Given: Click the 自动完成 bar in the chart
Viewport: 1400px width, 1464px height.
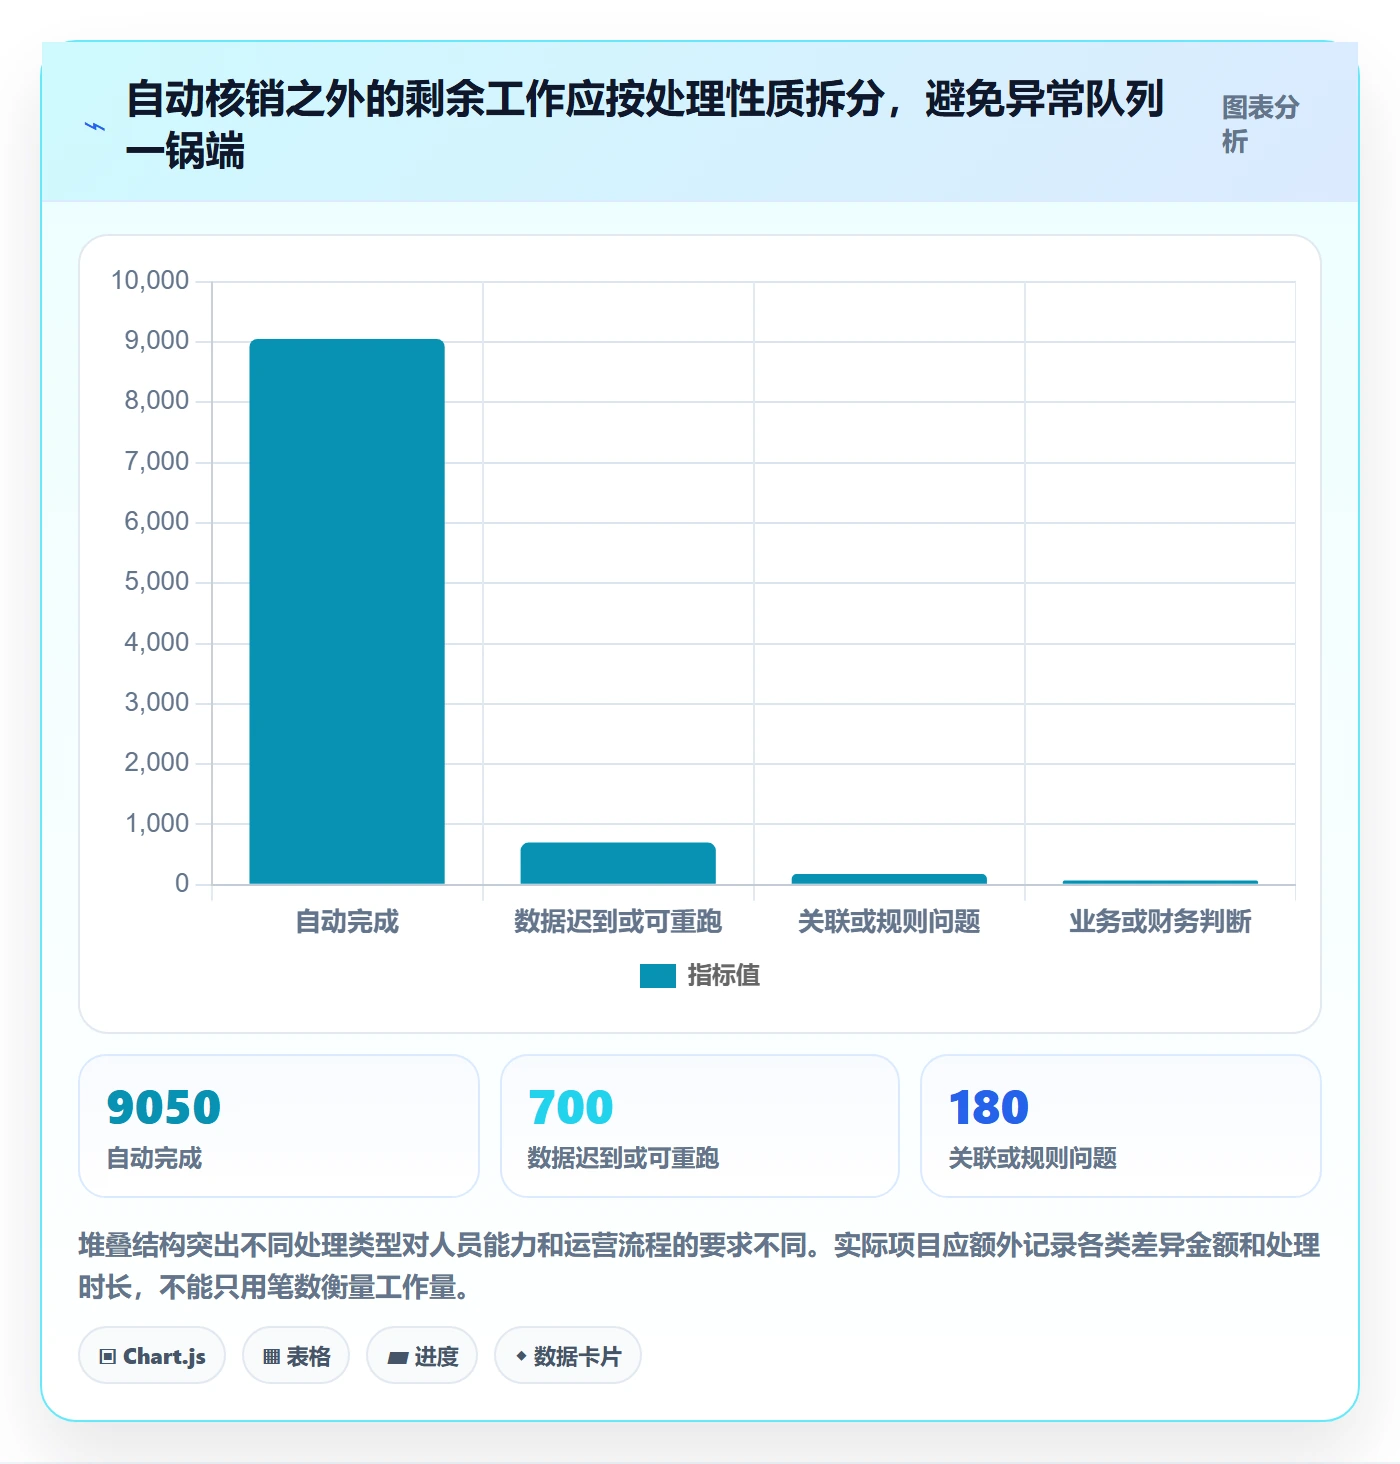Looking at the screenshot, I should (347, 611).
